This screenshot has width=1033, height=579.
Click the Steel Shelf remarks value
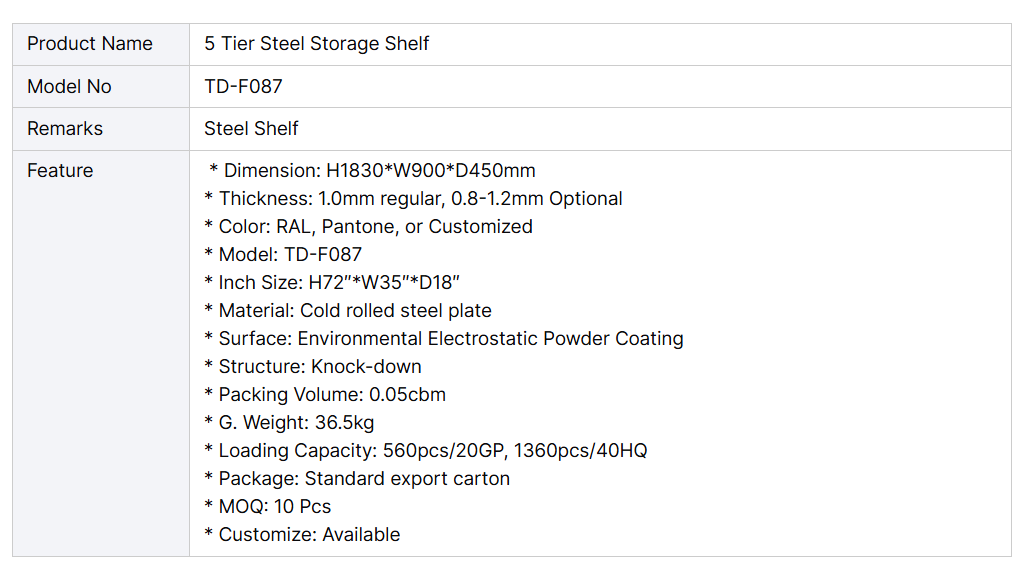(x=251, y=129)
